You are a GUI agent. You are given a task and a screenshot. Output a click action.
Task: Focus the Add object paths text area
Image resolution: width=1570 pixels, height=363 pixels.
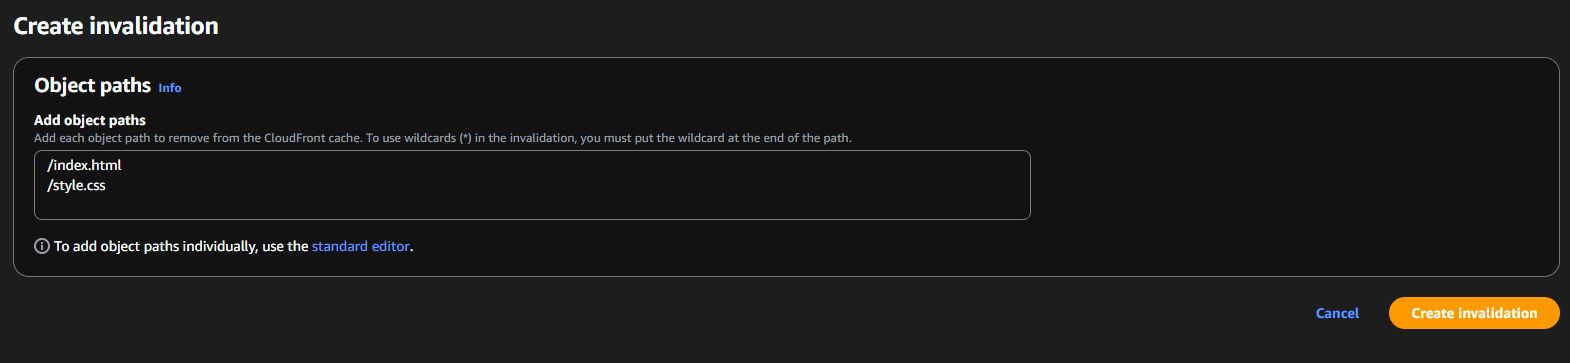pos(532,185)
